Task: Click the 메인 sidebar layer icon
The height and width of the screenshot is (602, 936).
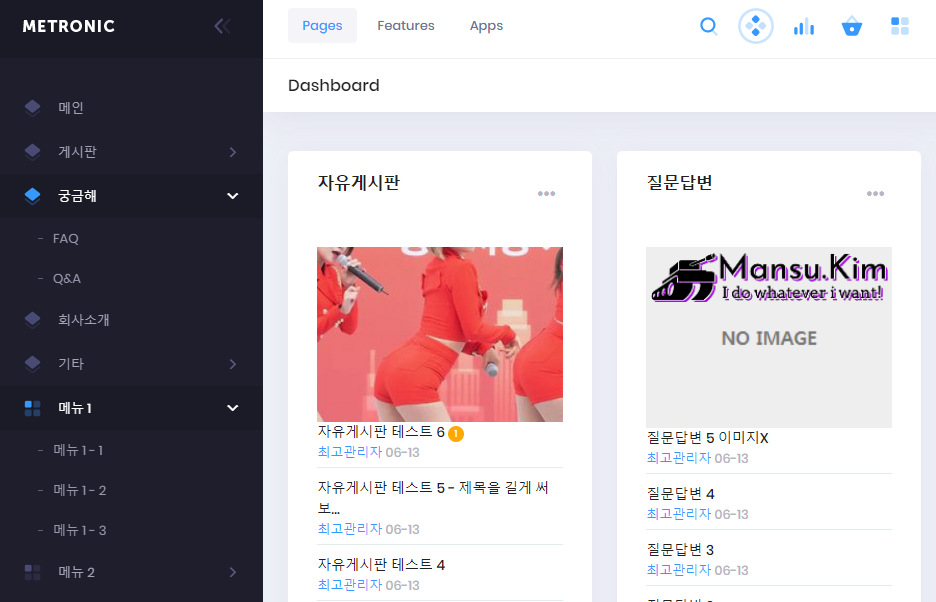Action: click(33, 108)
